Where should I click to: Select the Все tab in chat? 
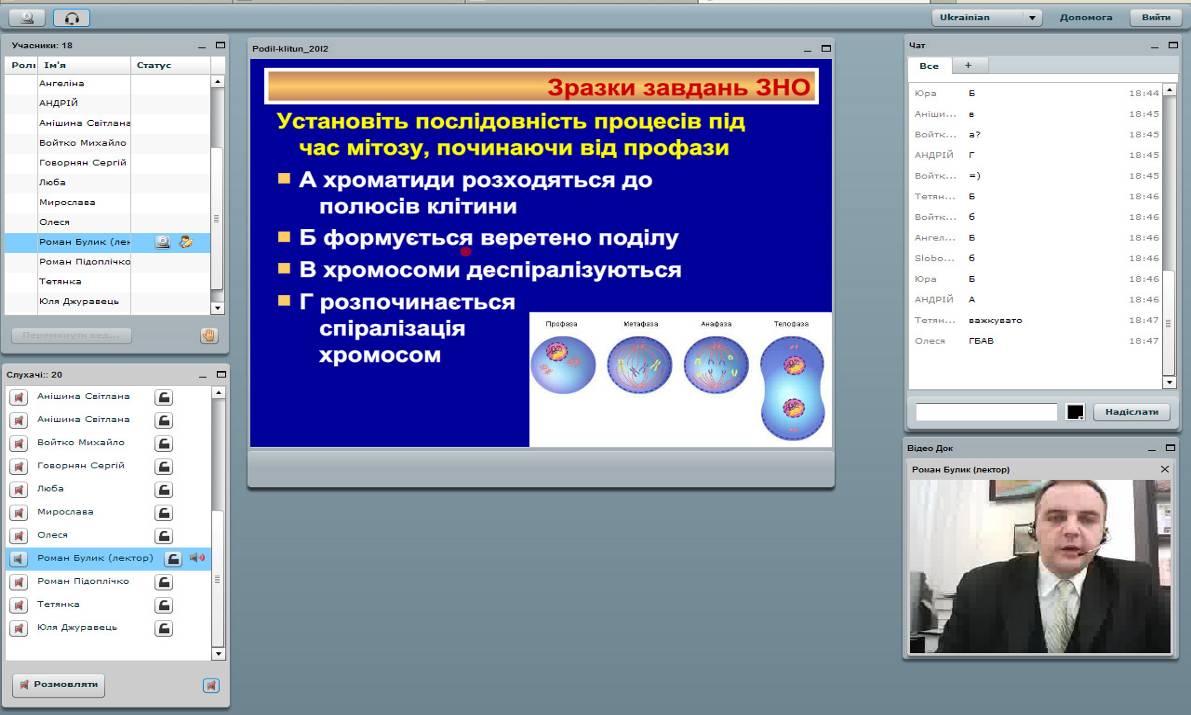point(929,66)
